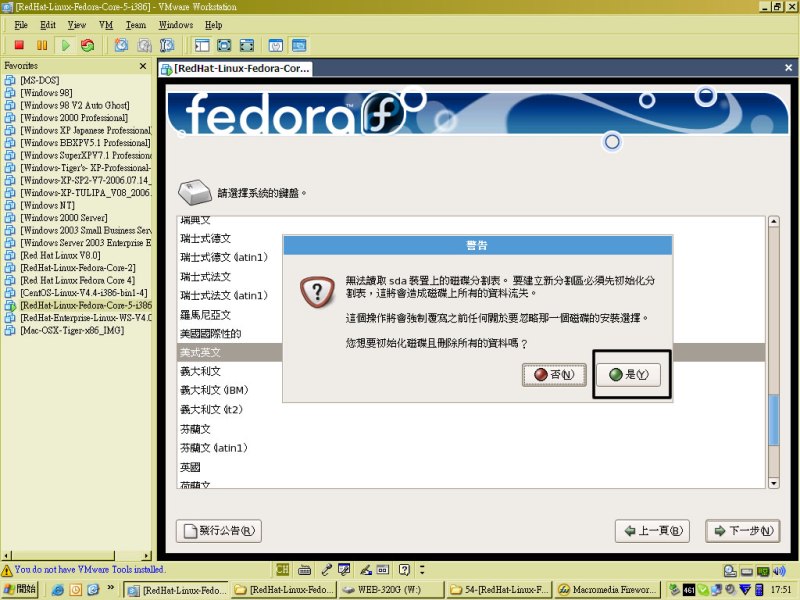The image size is (800, 600).
Task: Click the keyboard list scroll down arrow
Action: coord(773,483)
